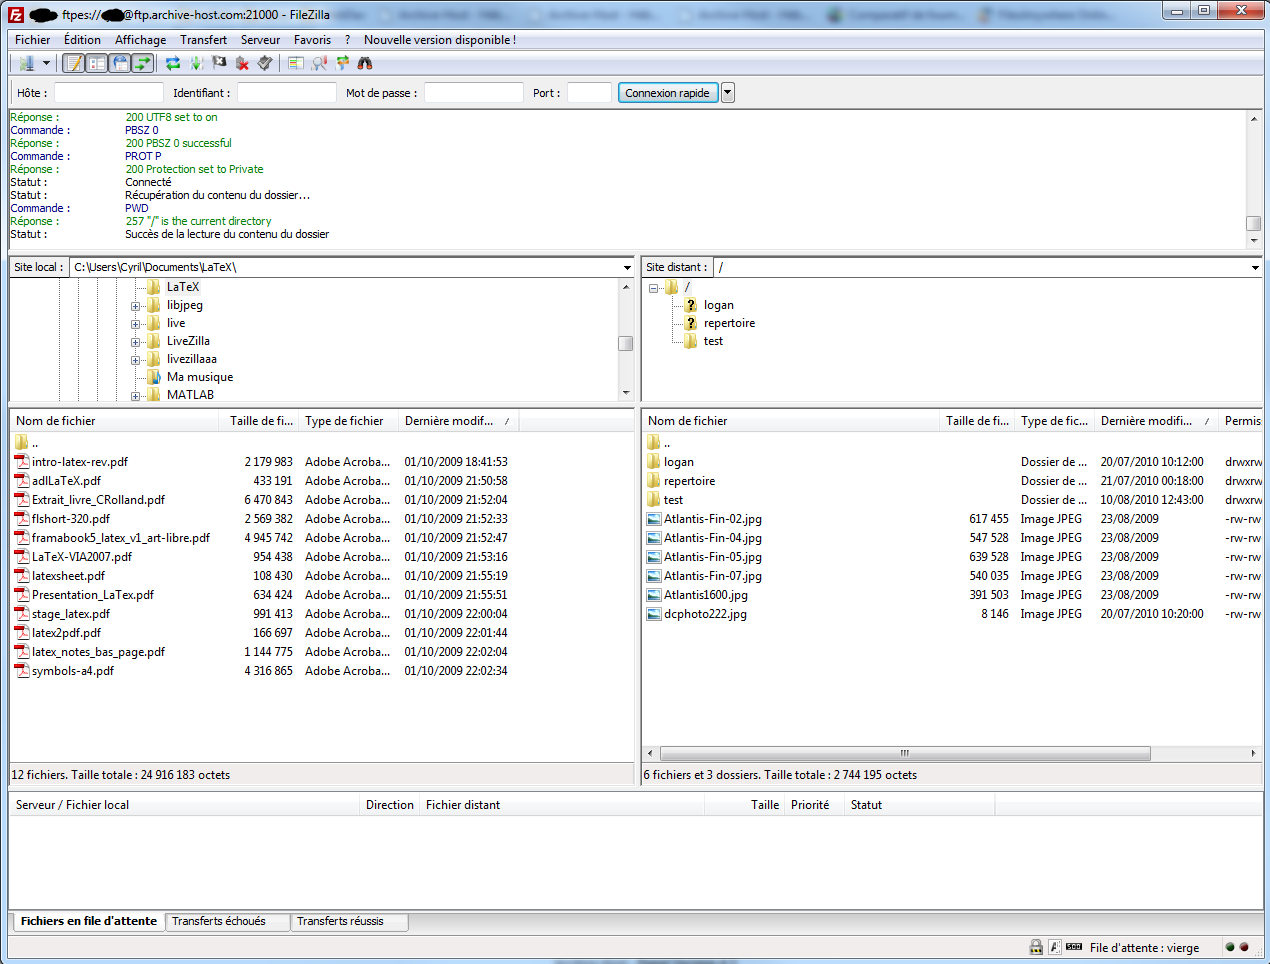
Task: Open the Site Manager icon
Action: (26, 63)
